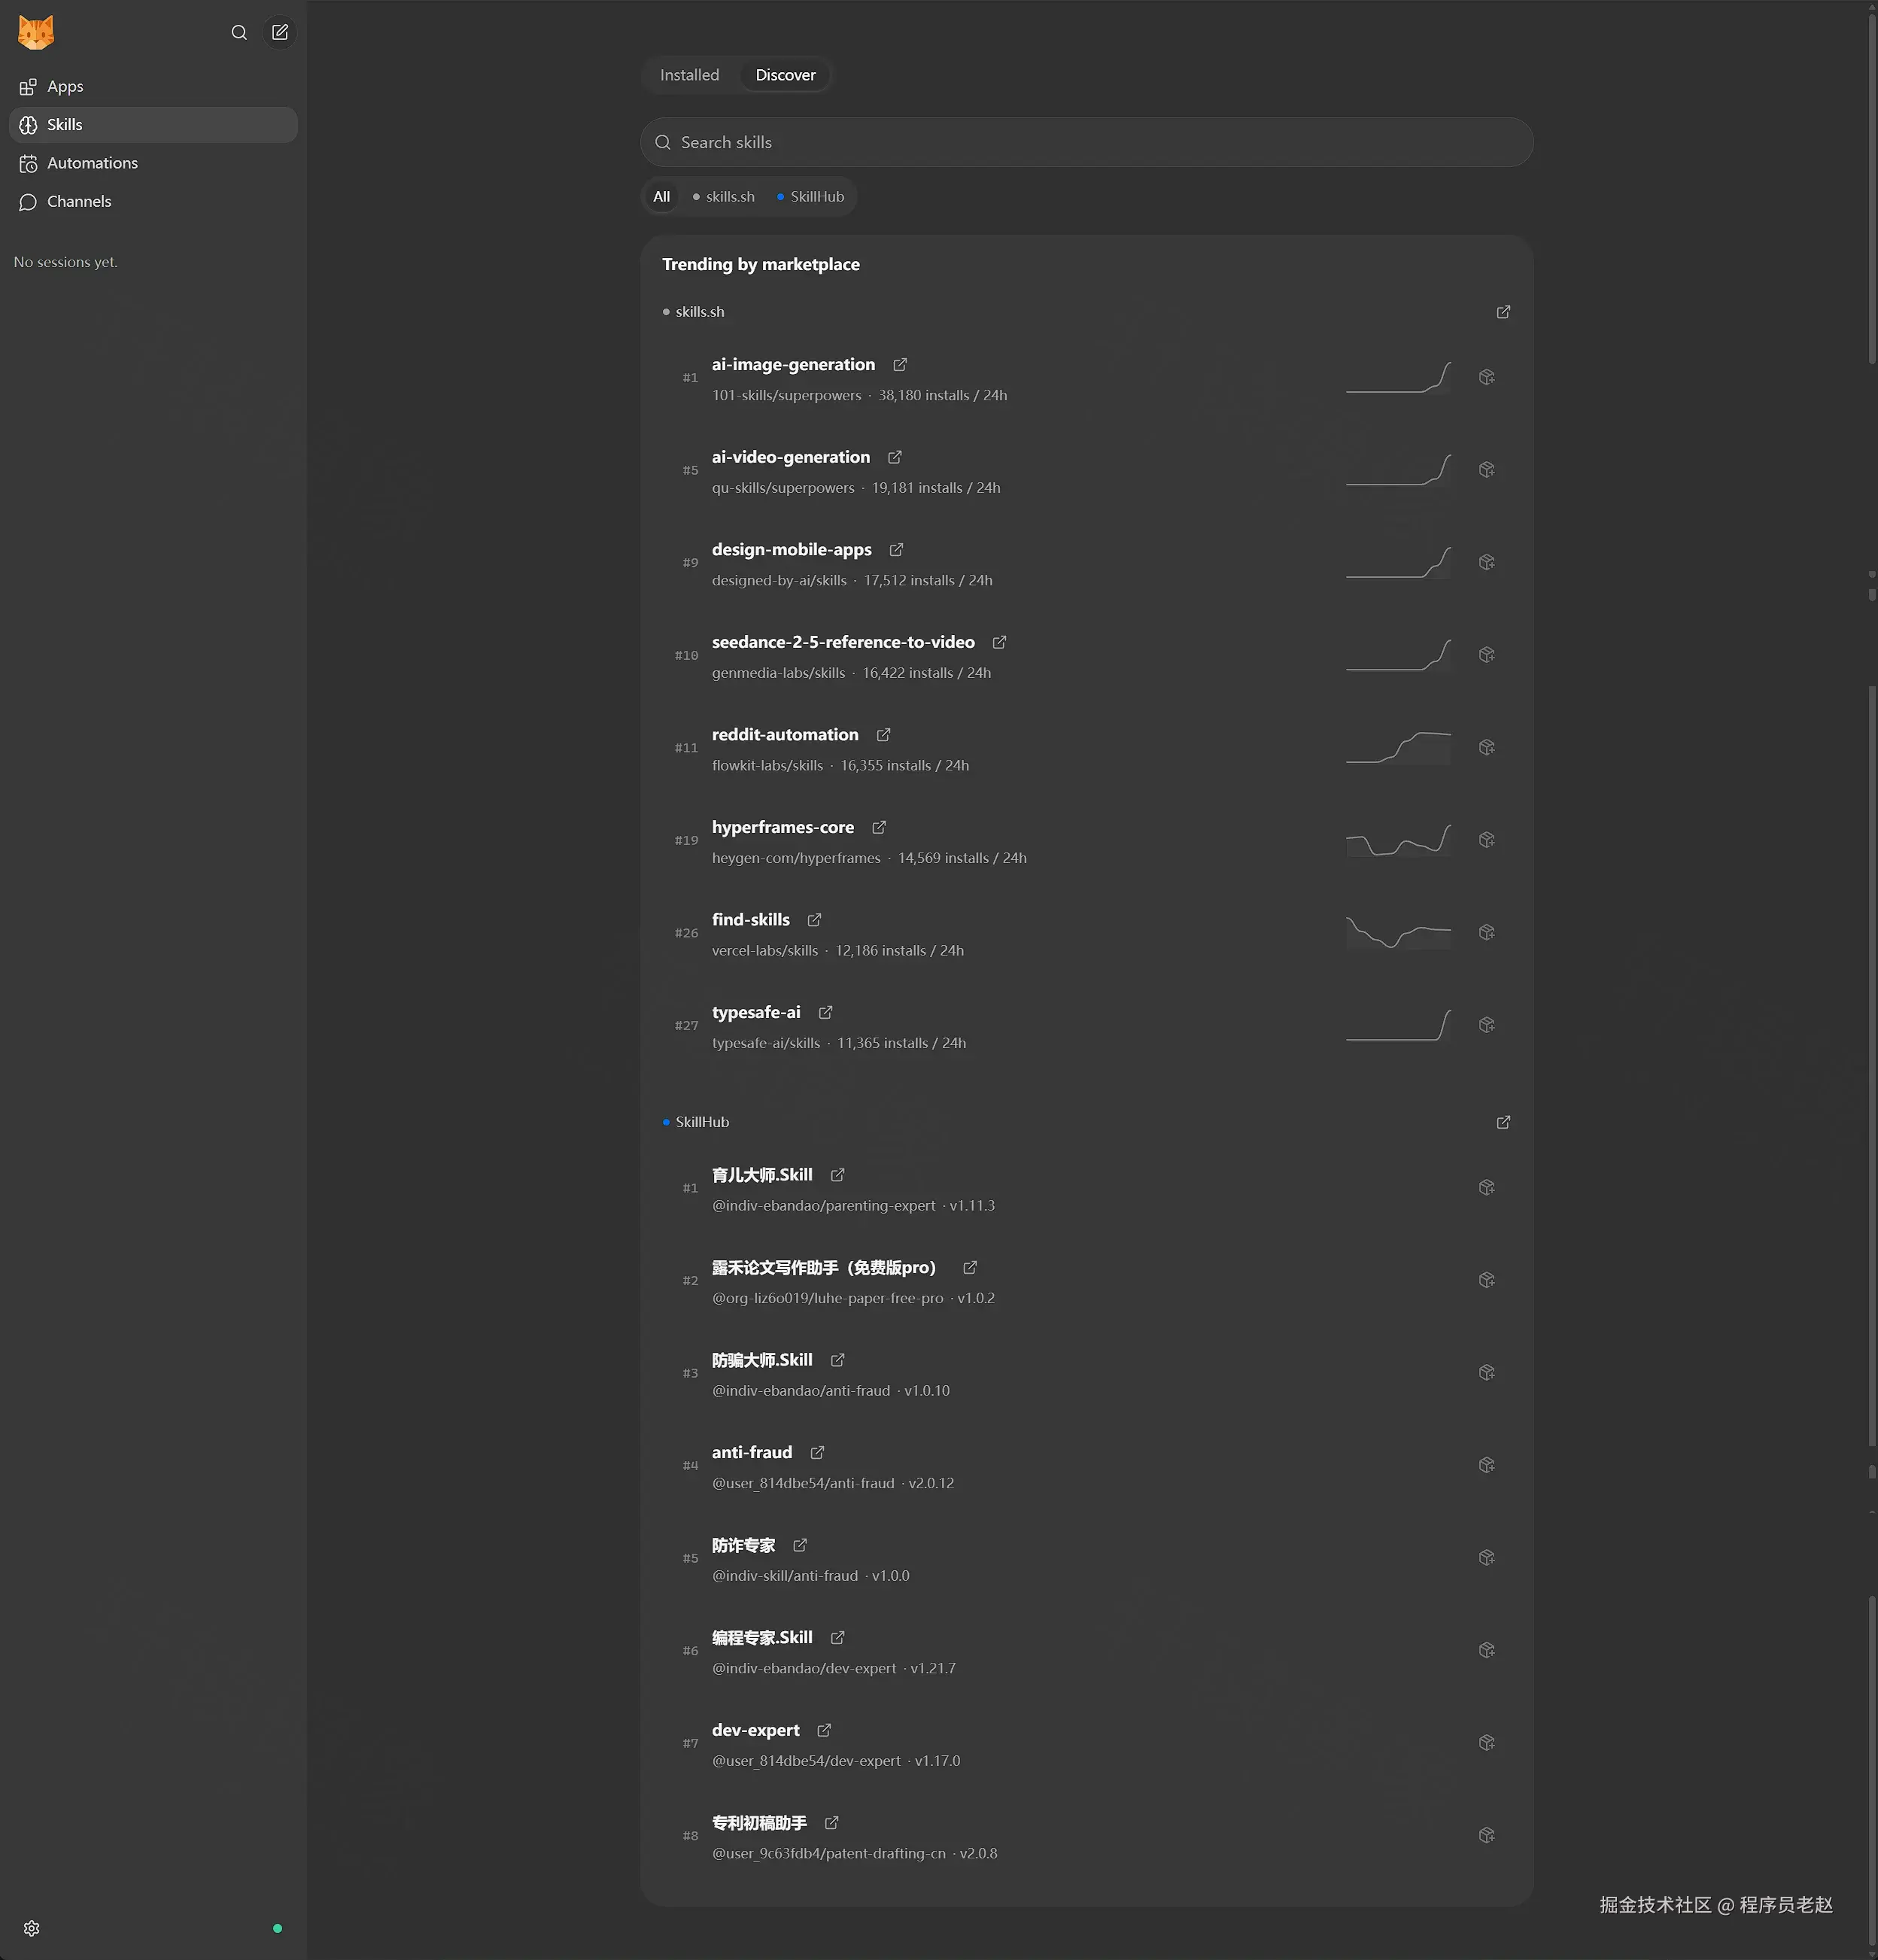Screen dimensions: 1878x1960
Task: Open the 防诈专家 skill title
Action: coord(744,1545)
